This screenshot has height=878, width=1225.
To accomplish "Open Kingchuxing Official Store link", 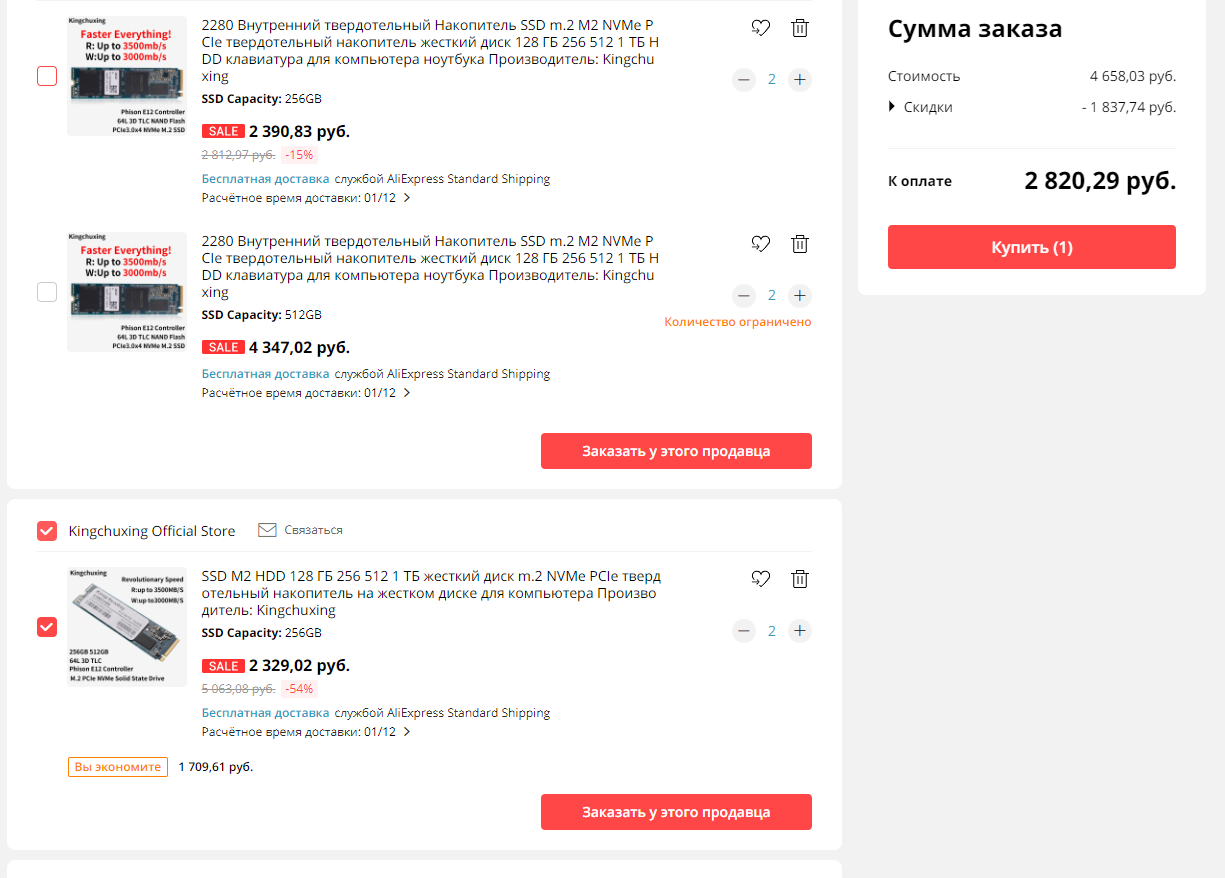I will click(152, 531).
